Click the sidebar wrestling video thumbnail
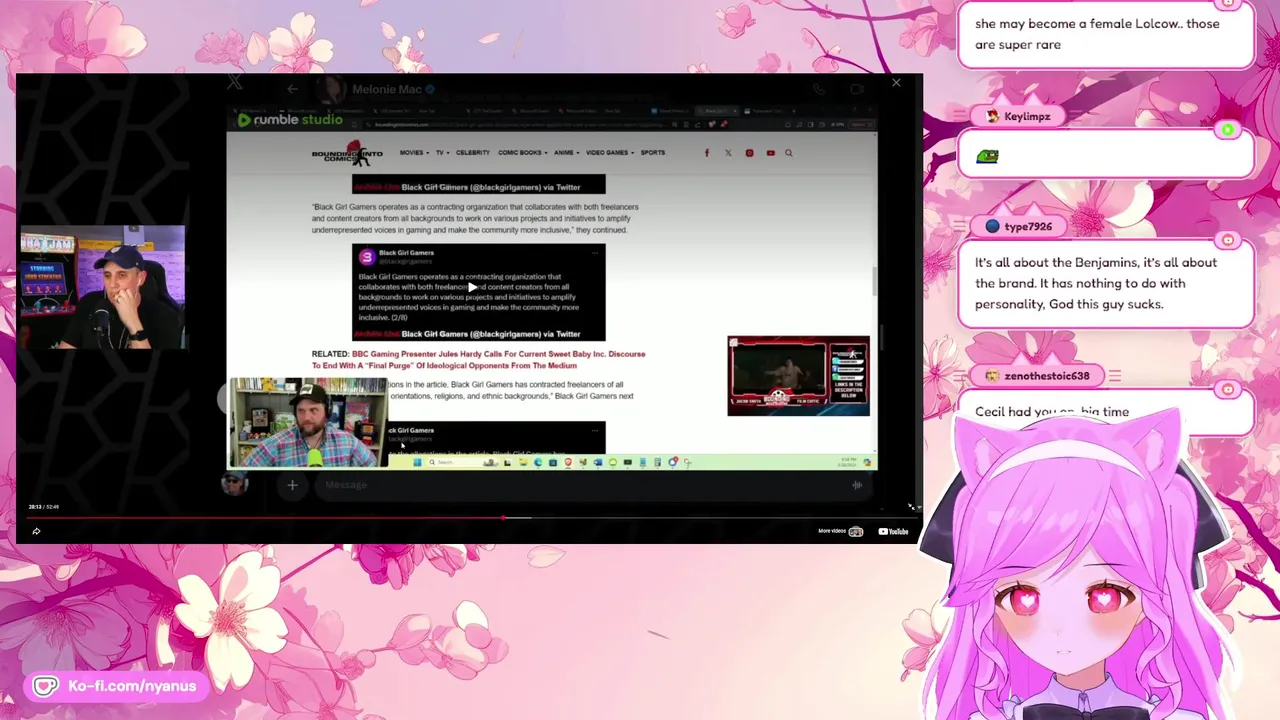 (798, 376)
